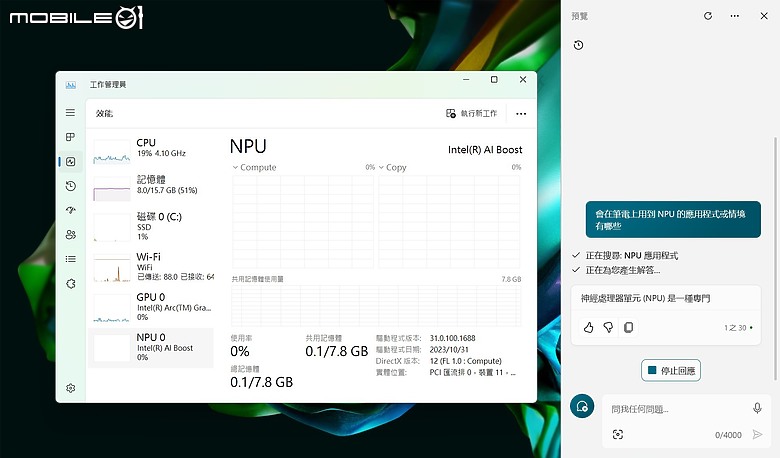Click driver version value 31.0.100.1688
The image size is (780, 458).
coord(452,338)
